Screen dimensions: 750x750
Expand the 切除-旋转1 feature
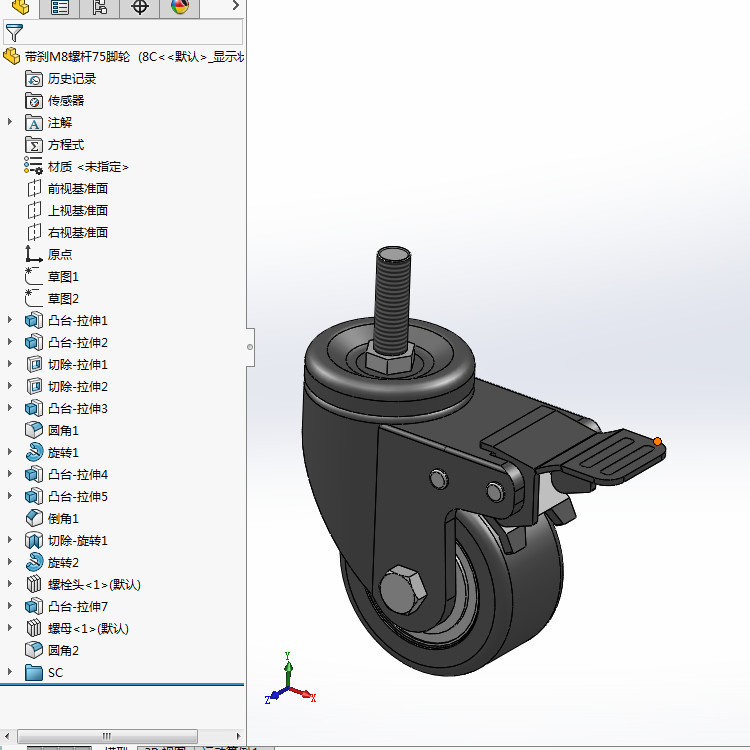pos(10,540)
